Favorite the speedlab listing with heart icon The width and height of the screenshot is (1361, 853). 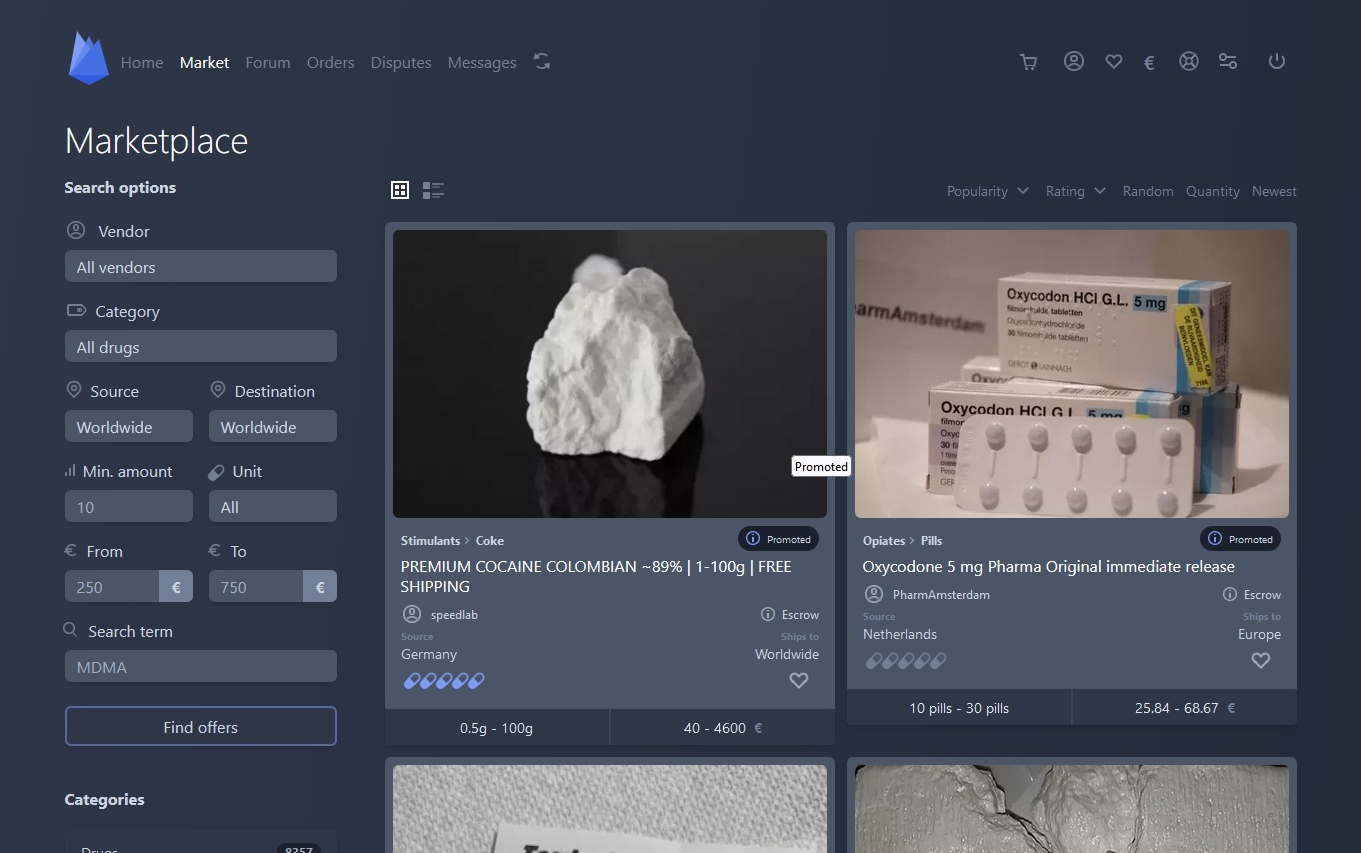pos(799,680)
